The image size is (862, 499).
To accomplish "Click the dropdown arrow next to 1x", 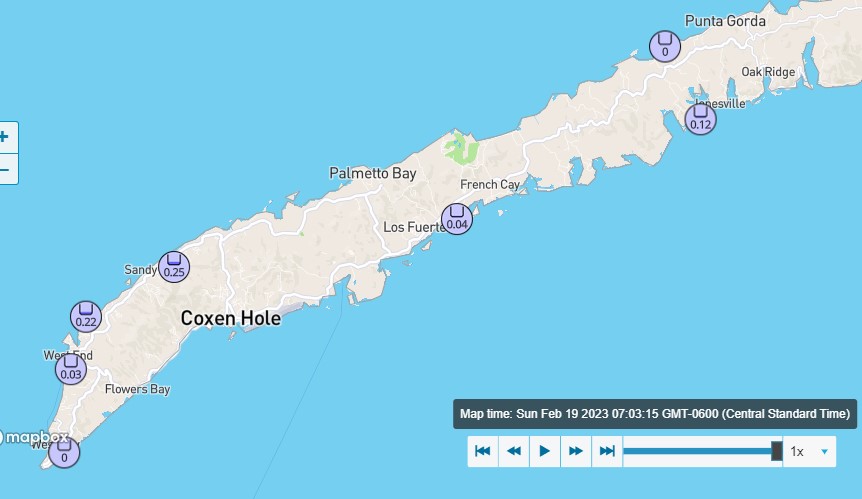I will pos(824,452).
